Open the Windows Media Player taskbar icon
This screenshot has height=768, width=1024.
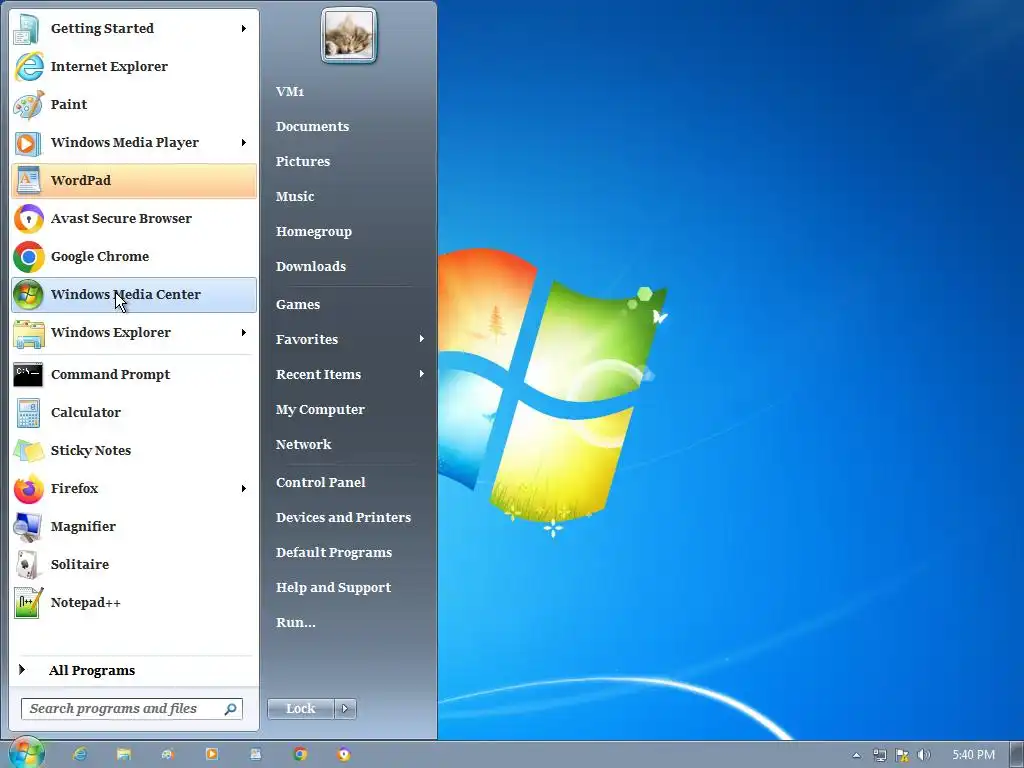point(212,754)
